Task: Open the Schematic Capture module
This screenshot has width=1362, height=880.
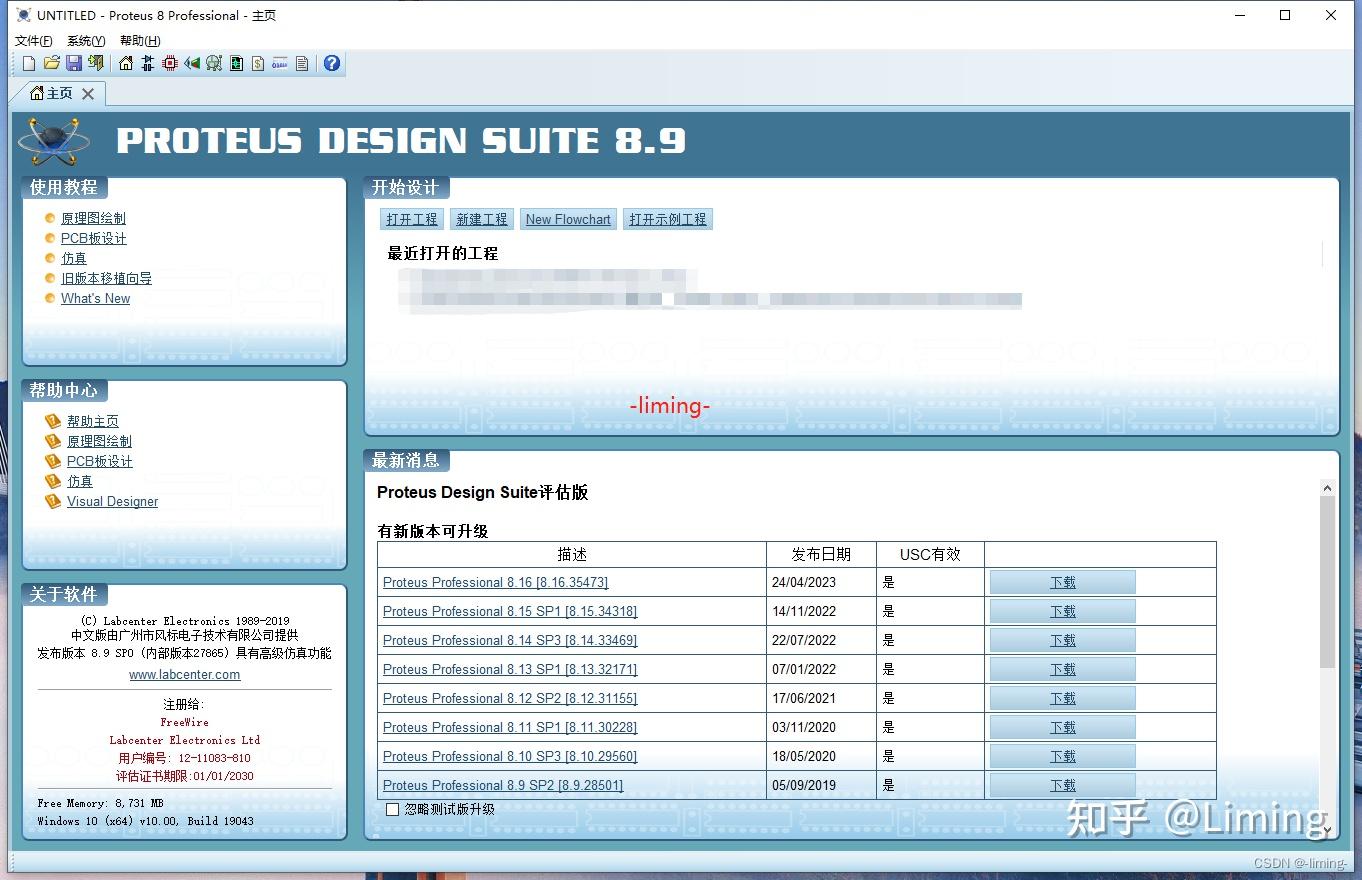Action: (147, 63)
